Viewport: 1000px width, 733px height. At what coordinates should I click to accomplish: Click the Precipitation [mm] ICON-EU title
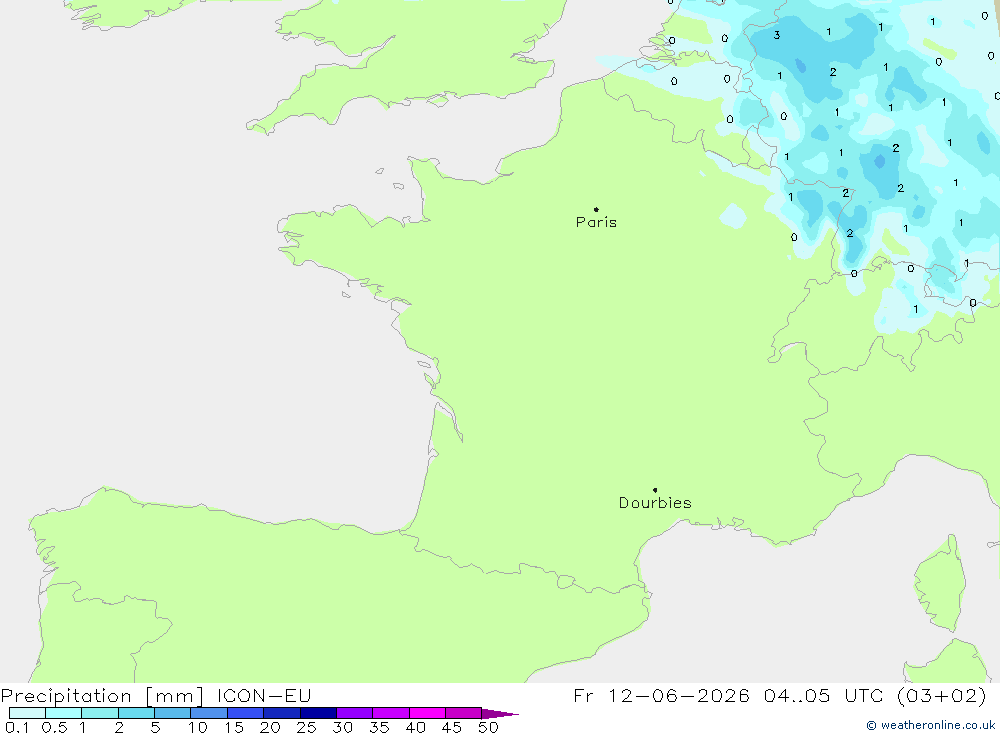pyautogui.click(x=156, y=695)
